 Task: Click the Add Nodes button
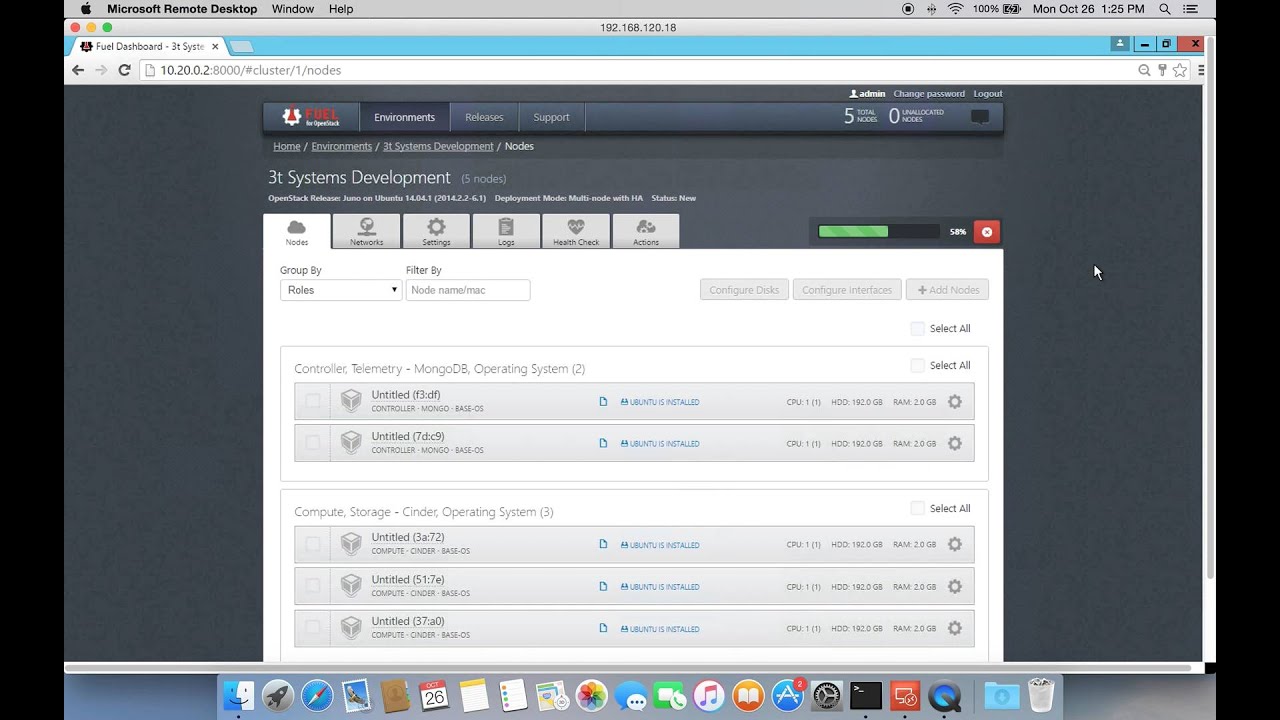tap(947, 290)
